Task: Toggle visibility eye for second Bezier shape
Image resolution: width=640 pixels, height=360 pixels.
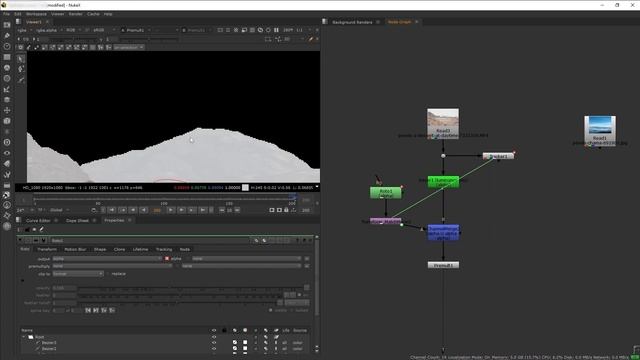Action: 214,349
